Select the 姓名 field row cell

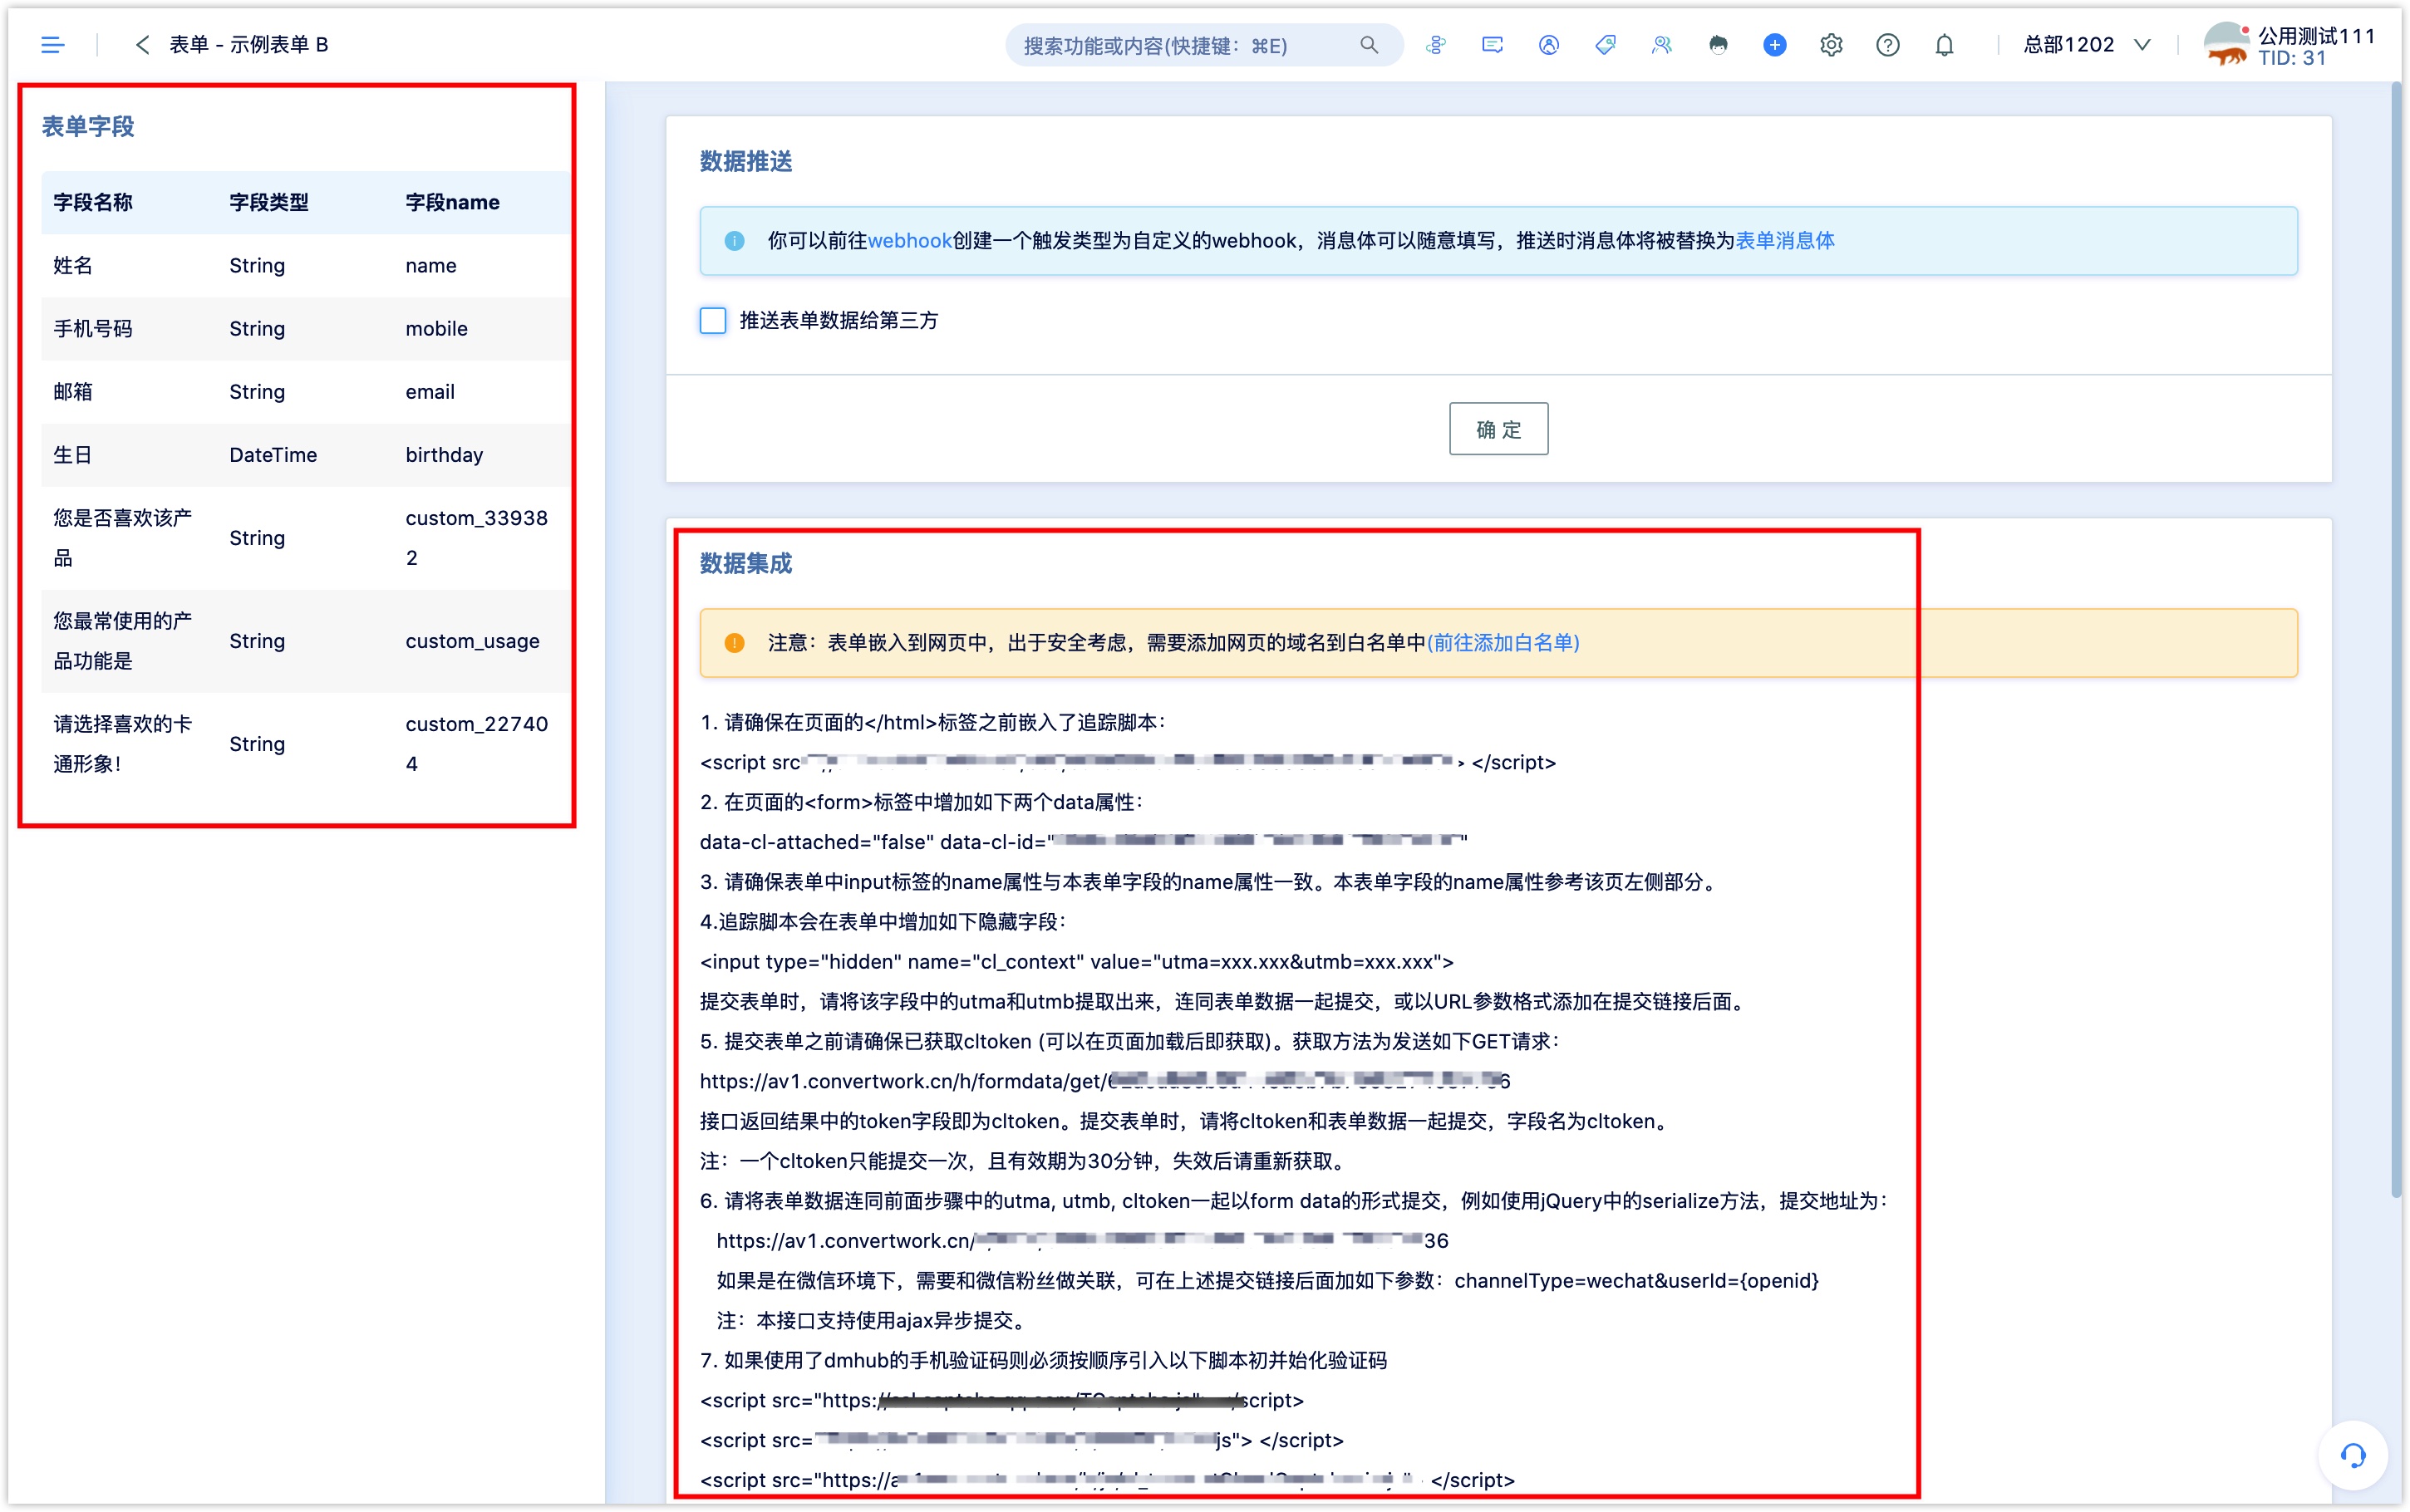tap(73, 265)
